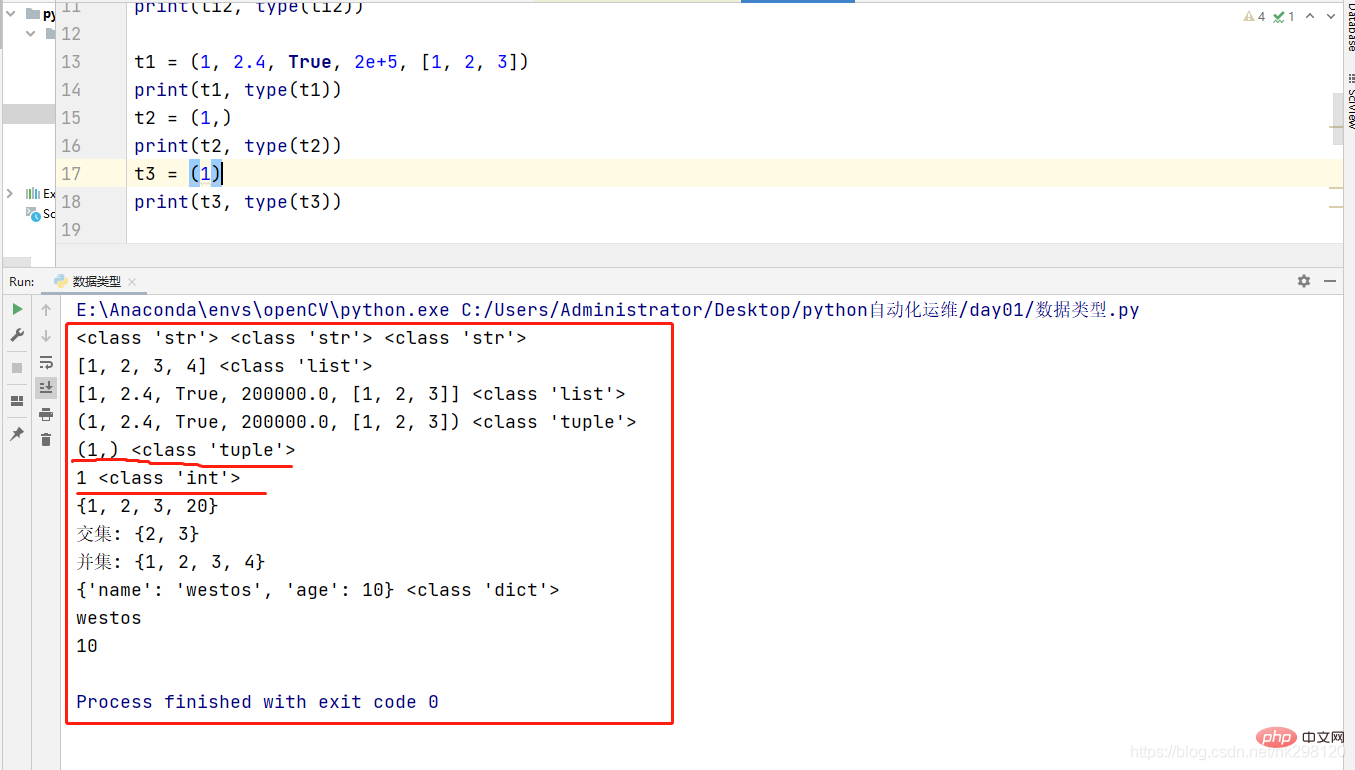Hide the Run tool window
Screen dimensions: 1355x770
click(x=1330, y=282)
